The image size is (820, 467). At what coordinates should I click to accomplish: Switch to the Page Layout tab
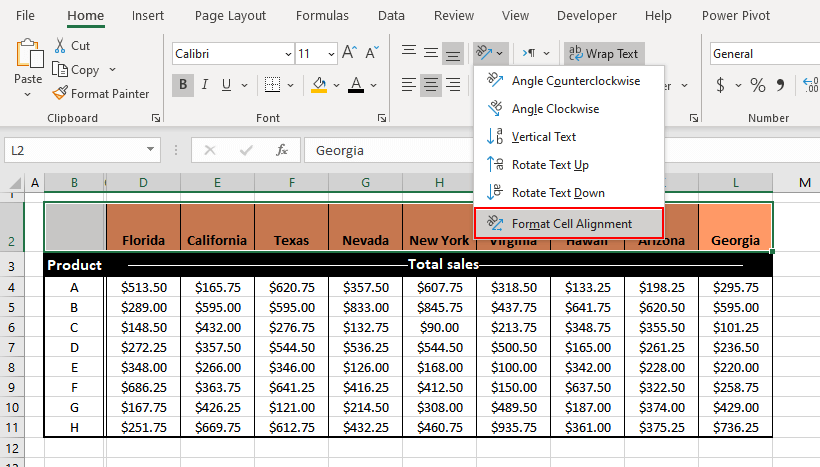(x=230, y=16)
